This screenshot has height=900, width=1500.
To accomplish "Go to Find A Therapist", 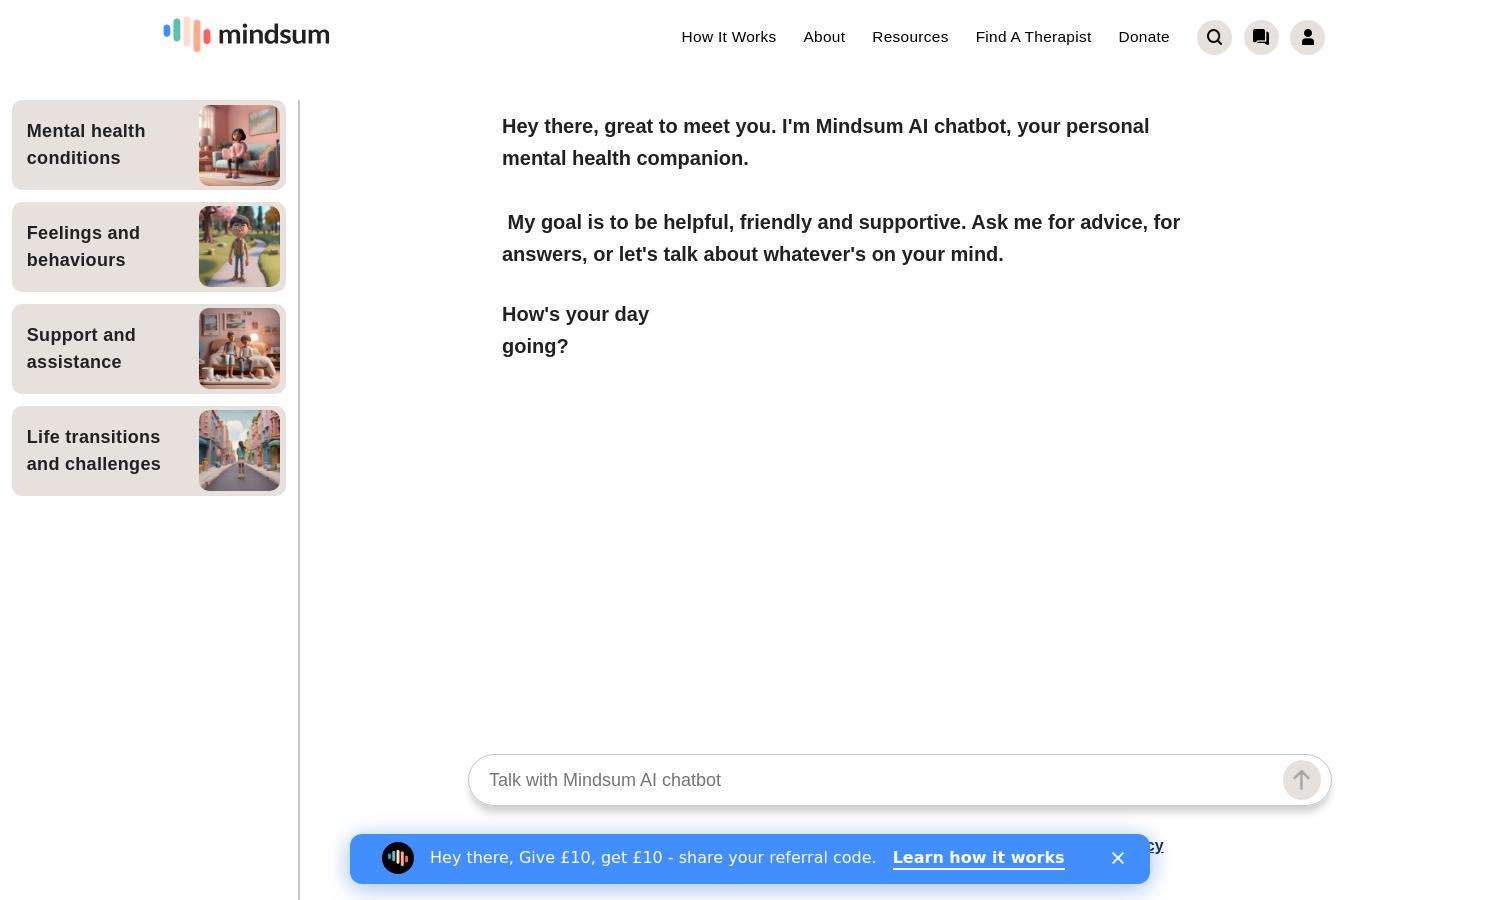I will (1033, 37).
